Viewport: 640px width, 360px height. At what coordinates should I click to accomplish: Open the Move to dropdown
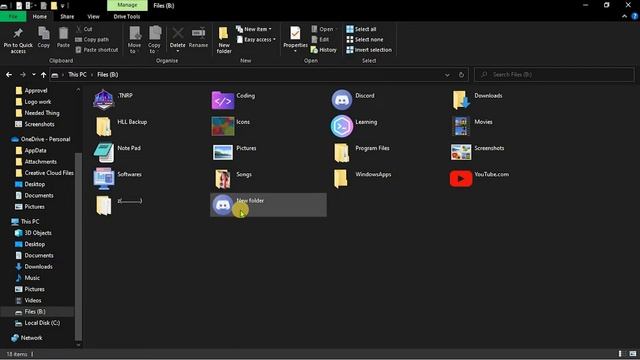point(134,40)
